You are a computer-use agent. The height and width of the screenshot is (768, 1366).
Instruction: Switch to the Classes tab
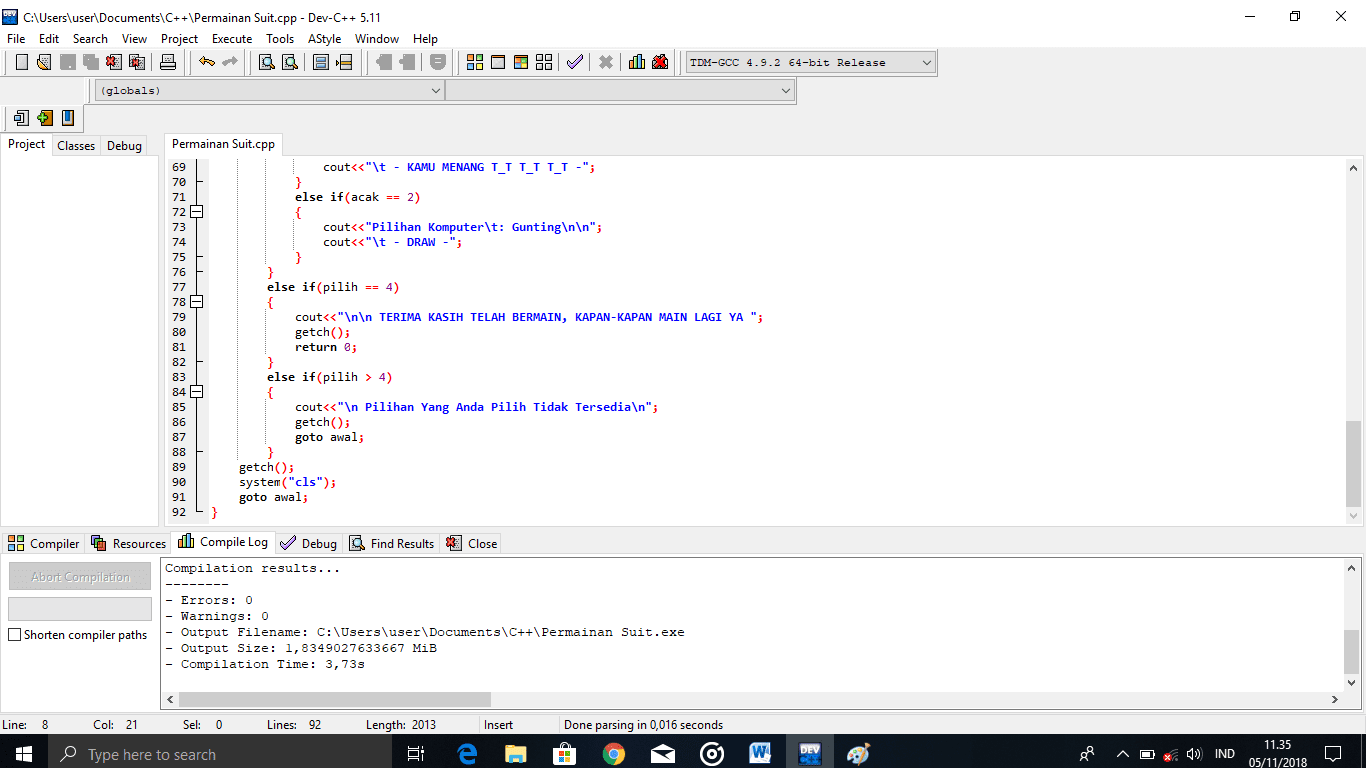coord(76,145)
